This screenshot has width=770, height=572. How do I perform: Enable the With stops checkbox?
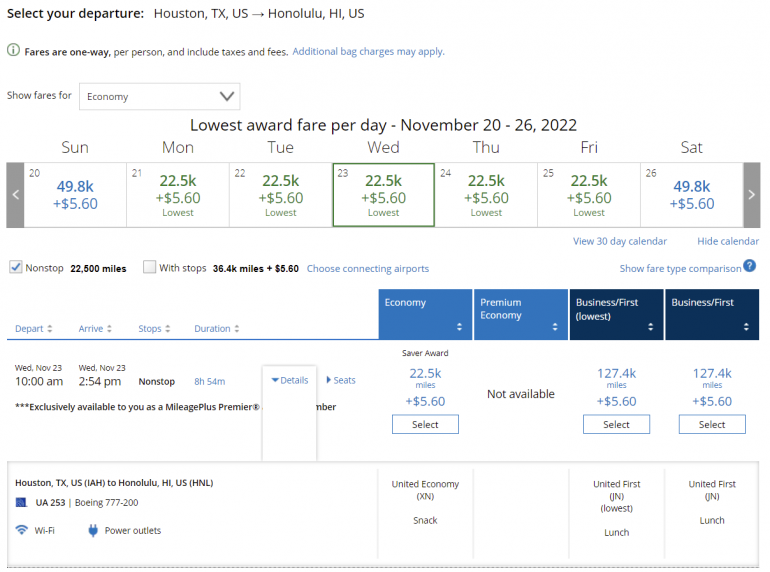click(150, 267)
